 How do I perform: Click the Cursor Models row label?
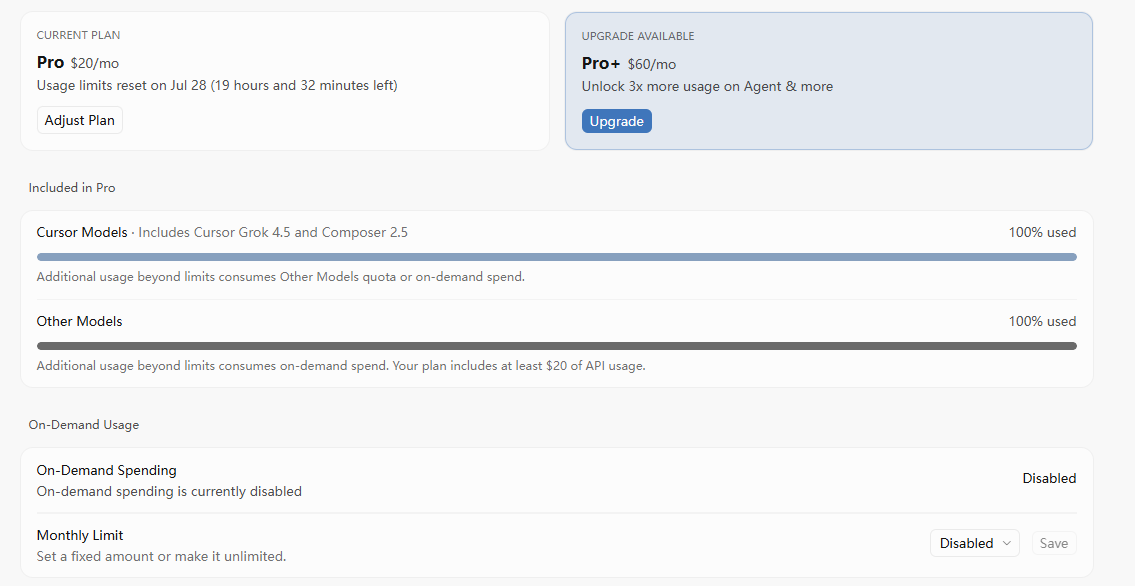[x=82, y=232]
